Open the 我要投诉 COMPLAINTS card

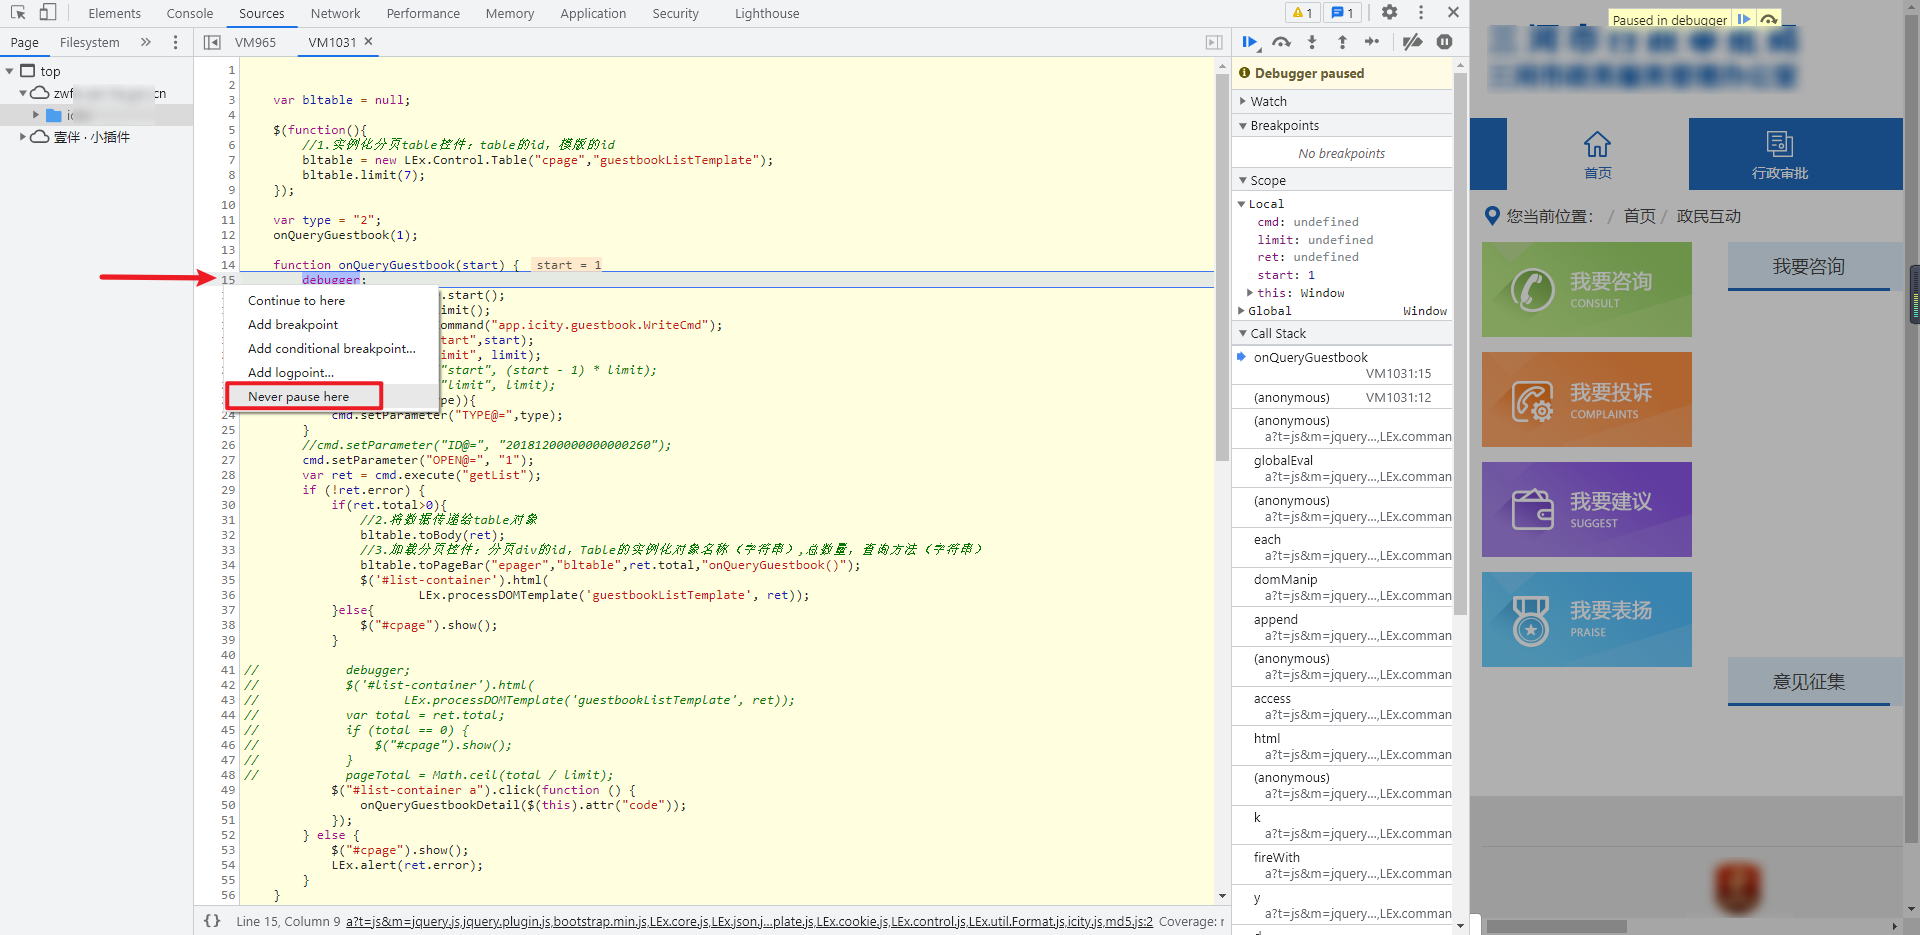(1586, 399)
